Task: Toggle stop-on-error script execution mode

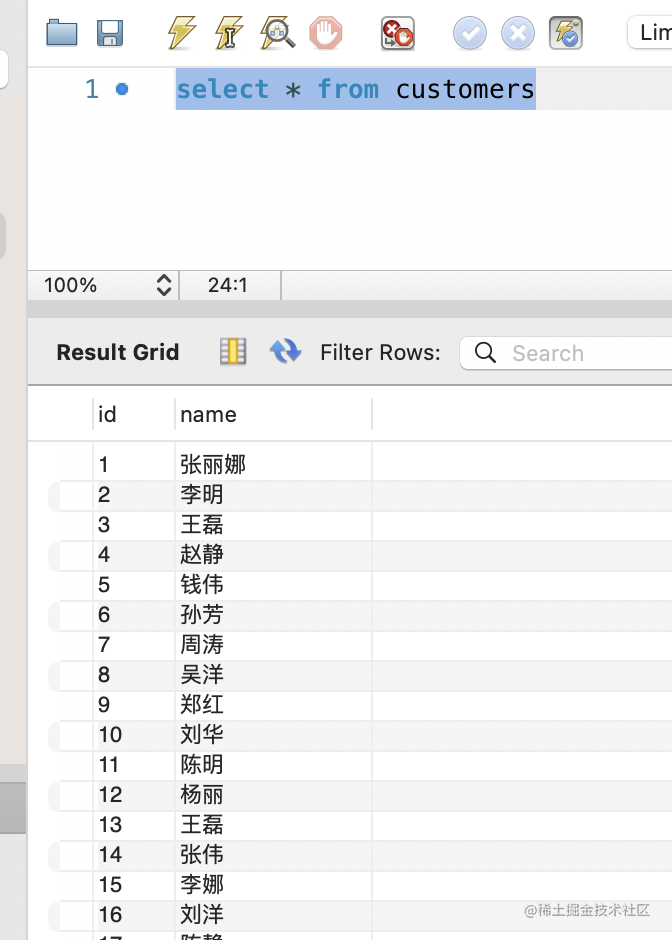Action: (398, 33)
